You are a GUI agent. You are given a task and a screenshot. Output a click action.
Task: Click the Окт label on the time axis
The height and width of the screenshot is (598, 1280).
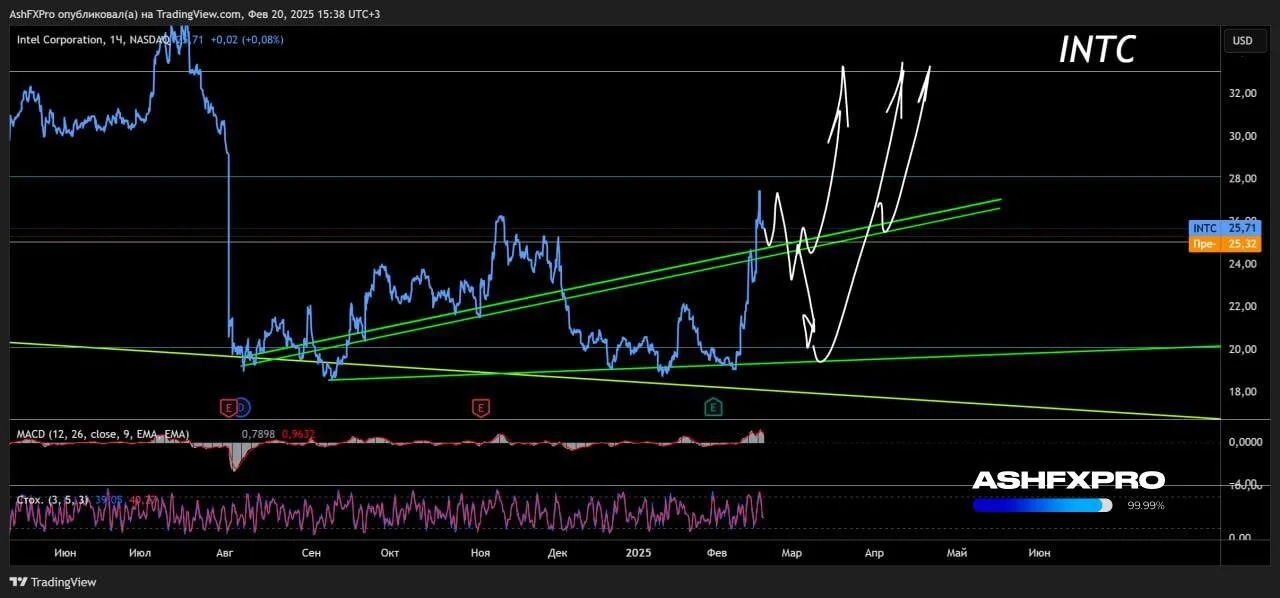[390, 552]
